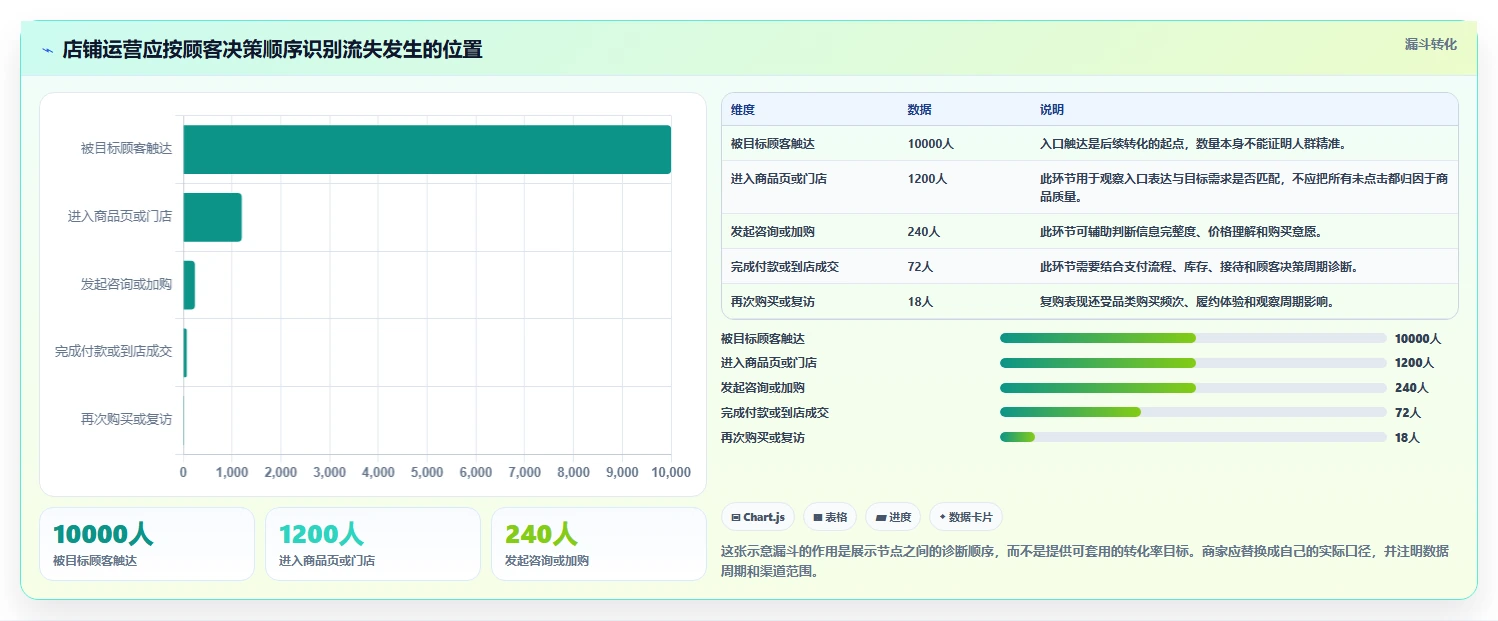Click the 18人 progress bar
Viewport: 1498px width, 621px height.
[1193, 437]
